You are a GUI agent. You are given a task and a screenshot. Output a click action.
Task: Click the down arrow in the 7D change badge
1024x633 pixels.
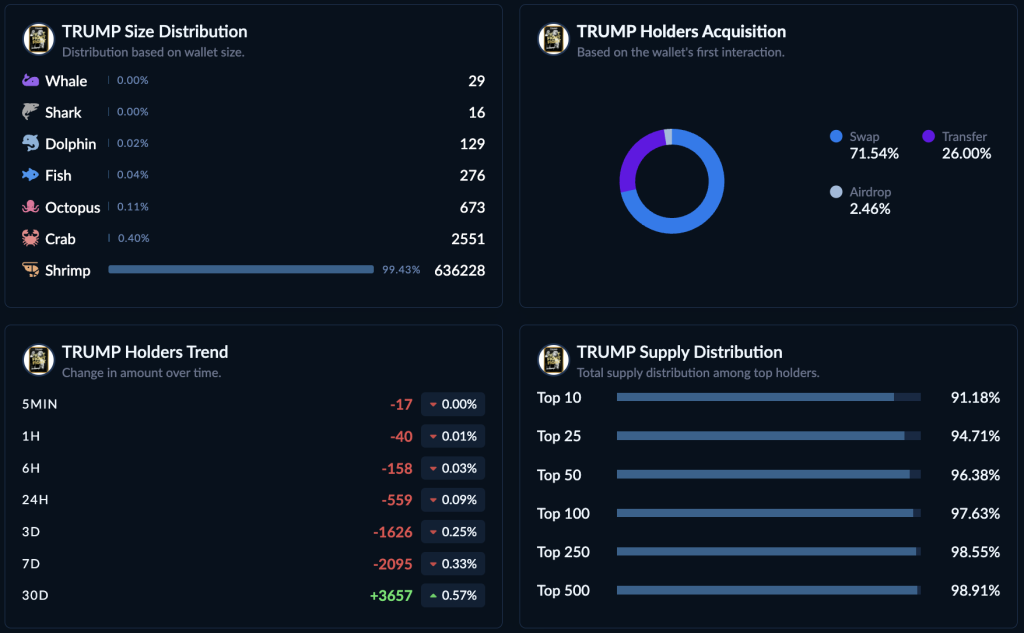coord(433,564)
